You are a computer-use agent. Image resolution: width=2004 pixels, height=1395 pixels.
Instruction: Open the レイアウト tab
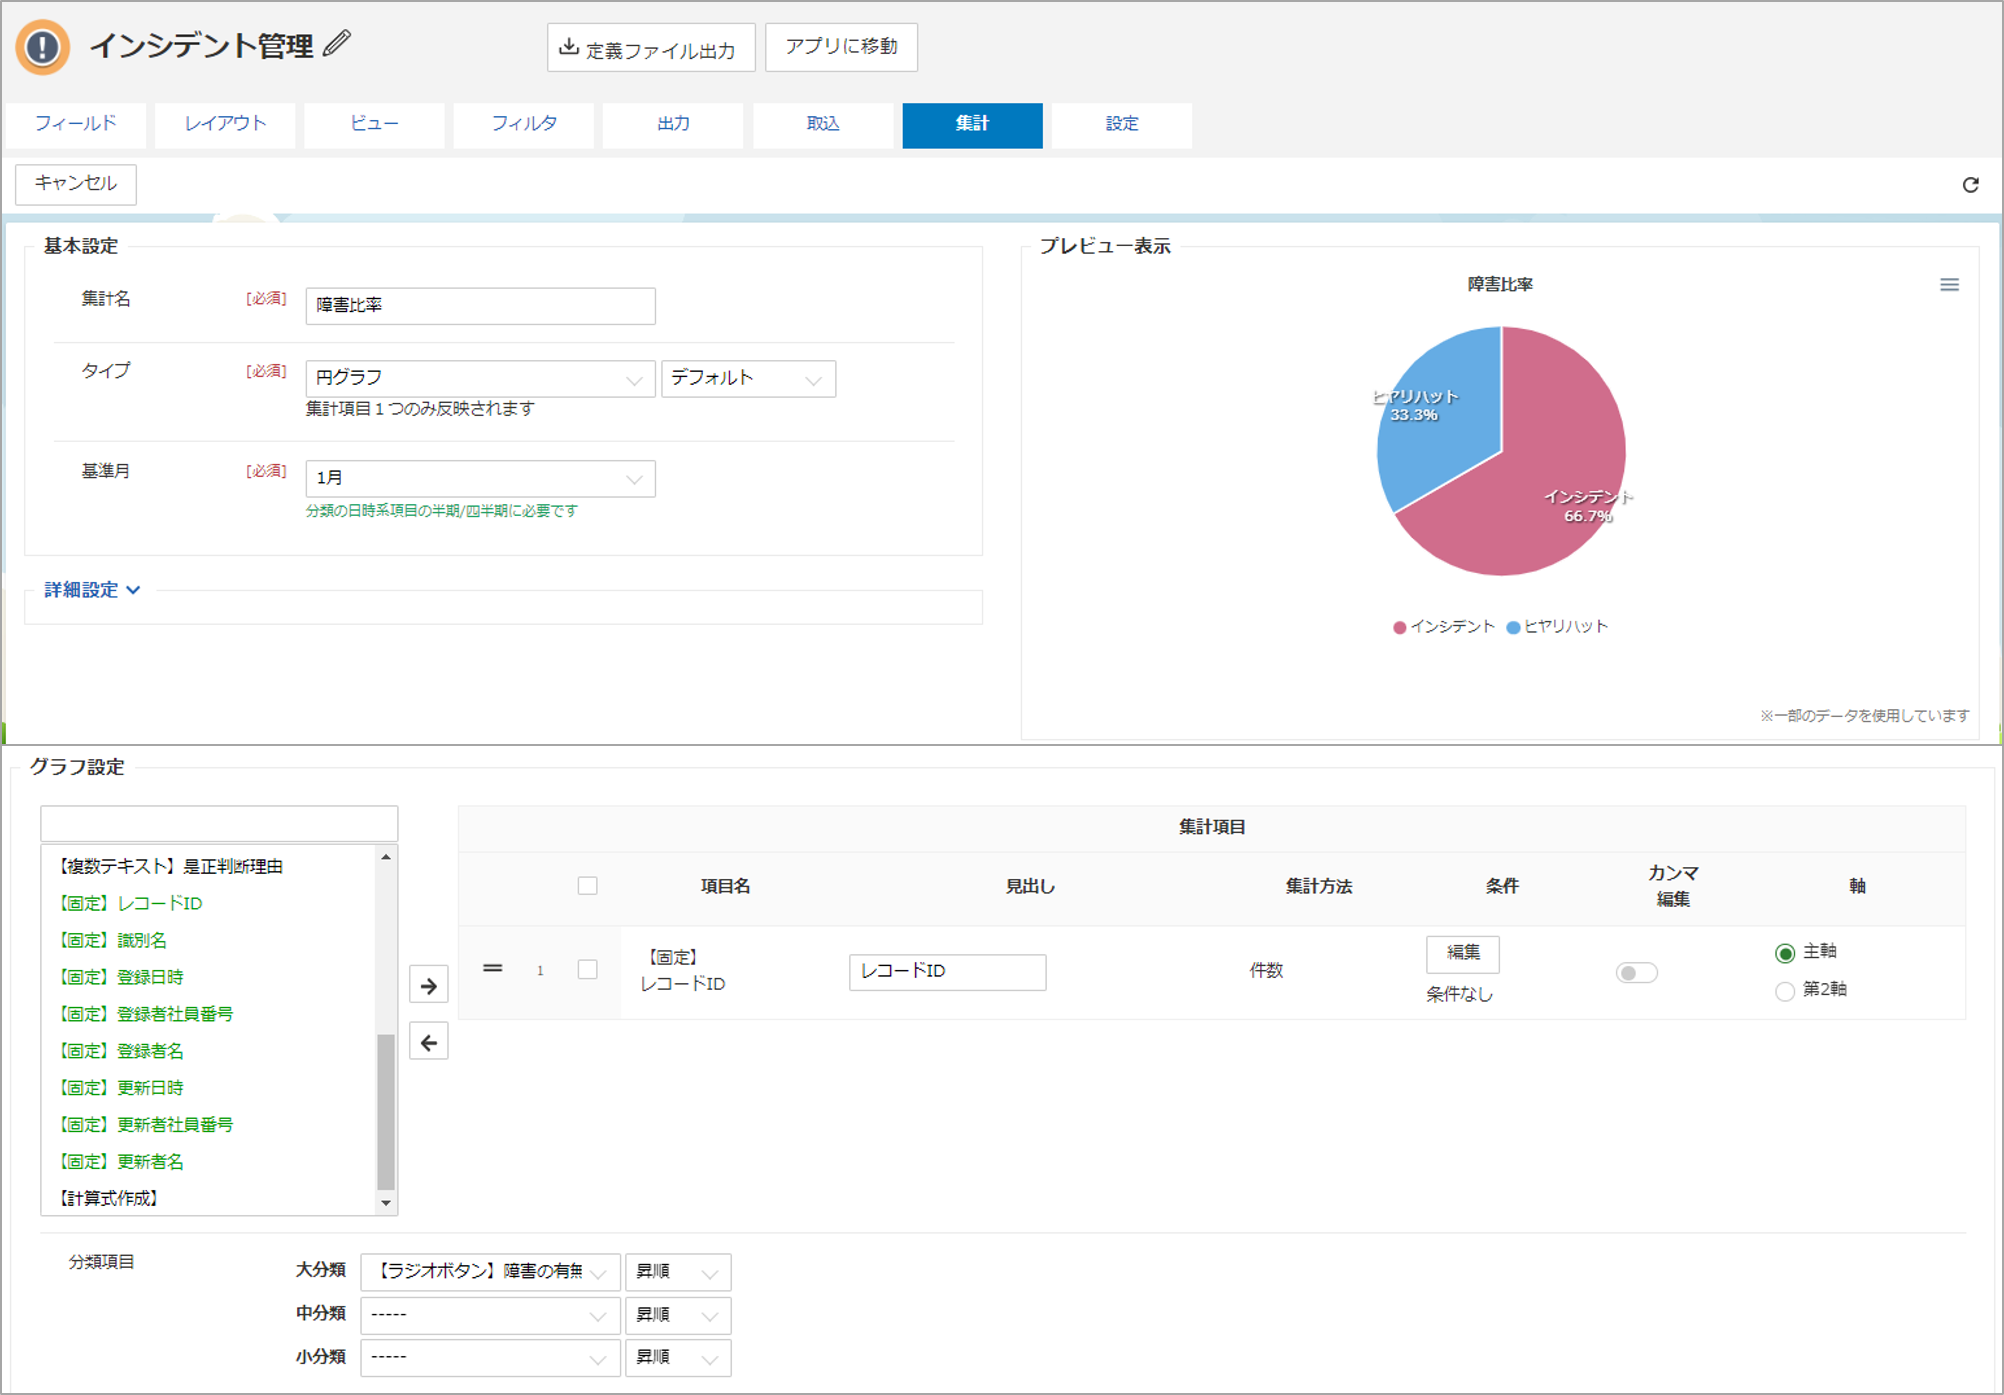(x=225, y=124)
